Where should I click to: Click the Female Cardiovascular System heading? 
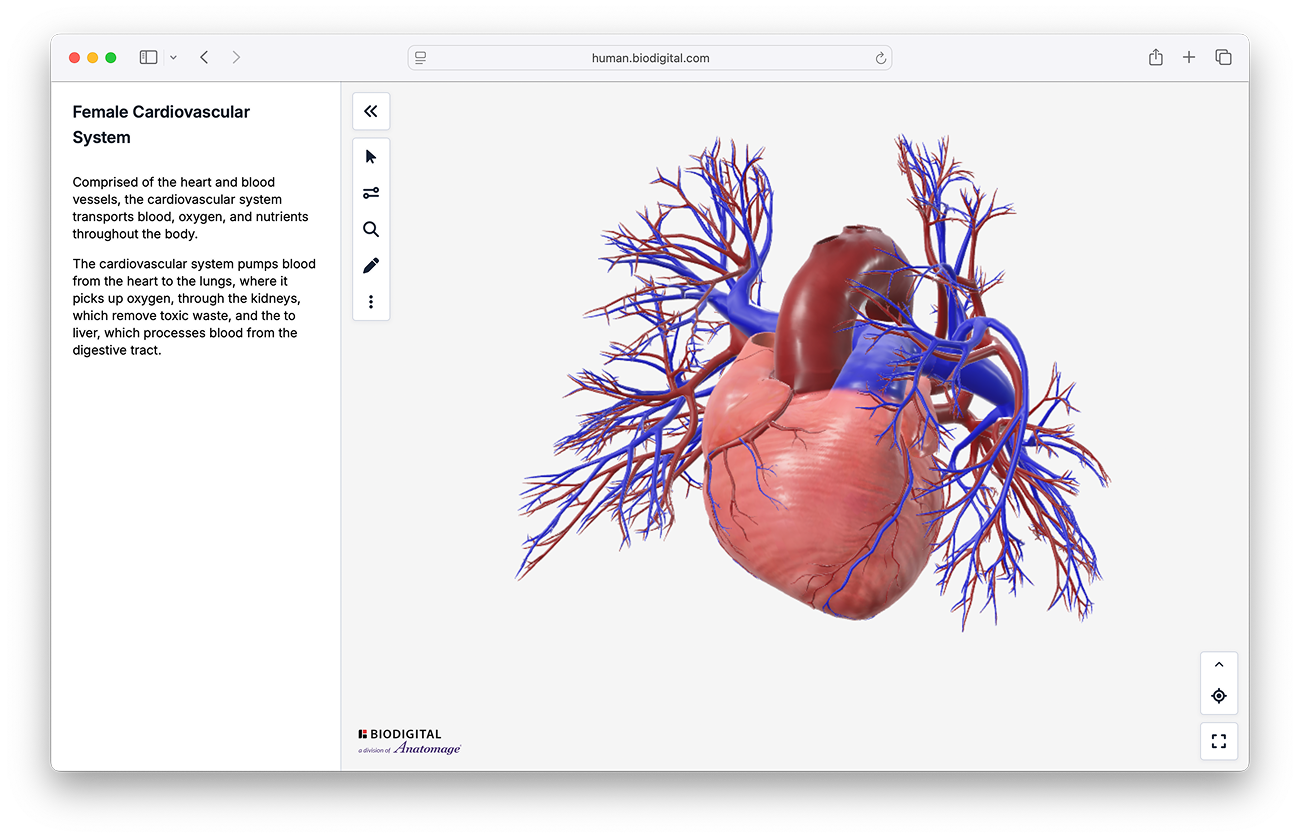pos(161,125)
